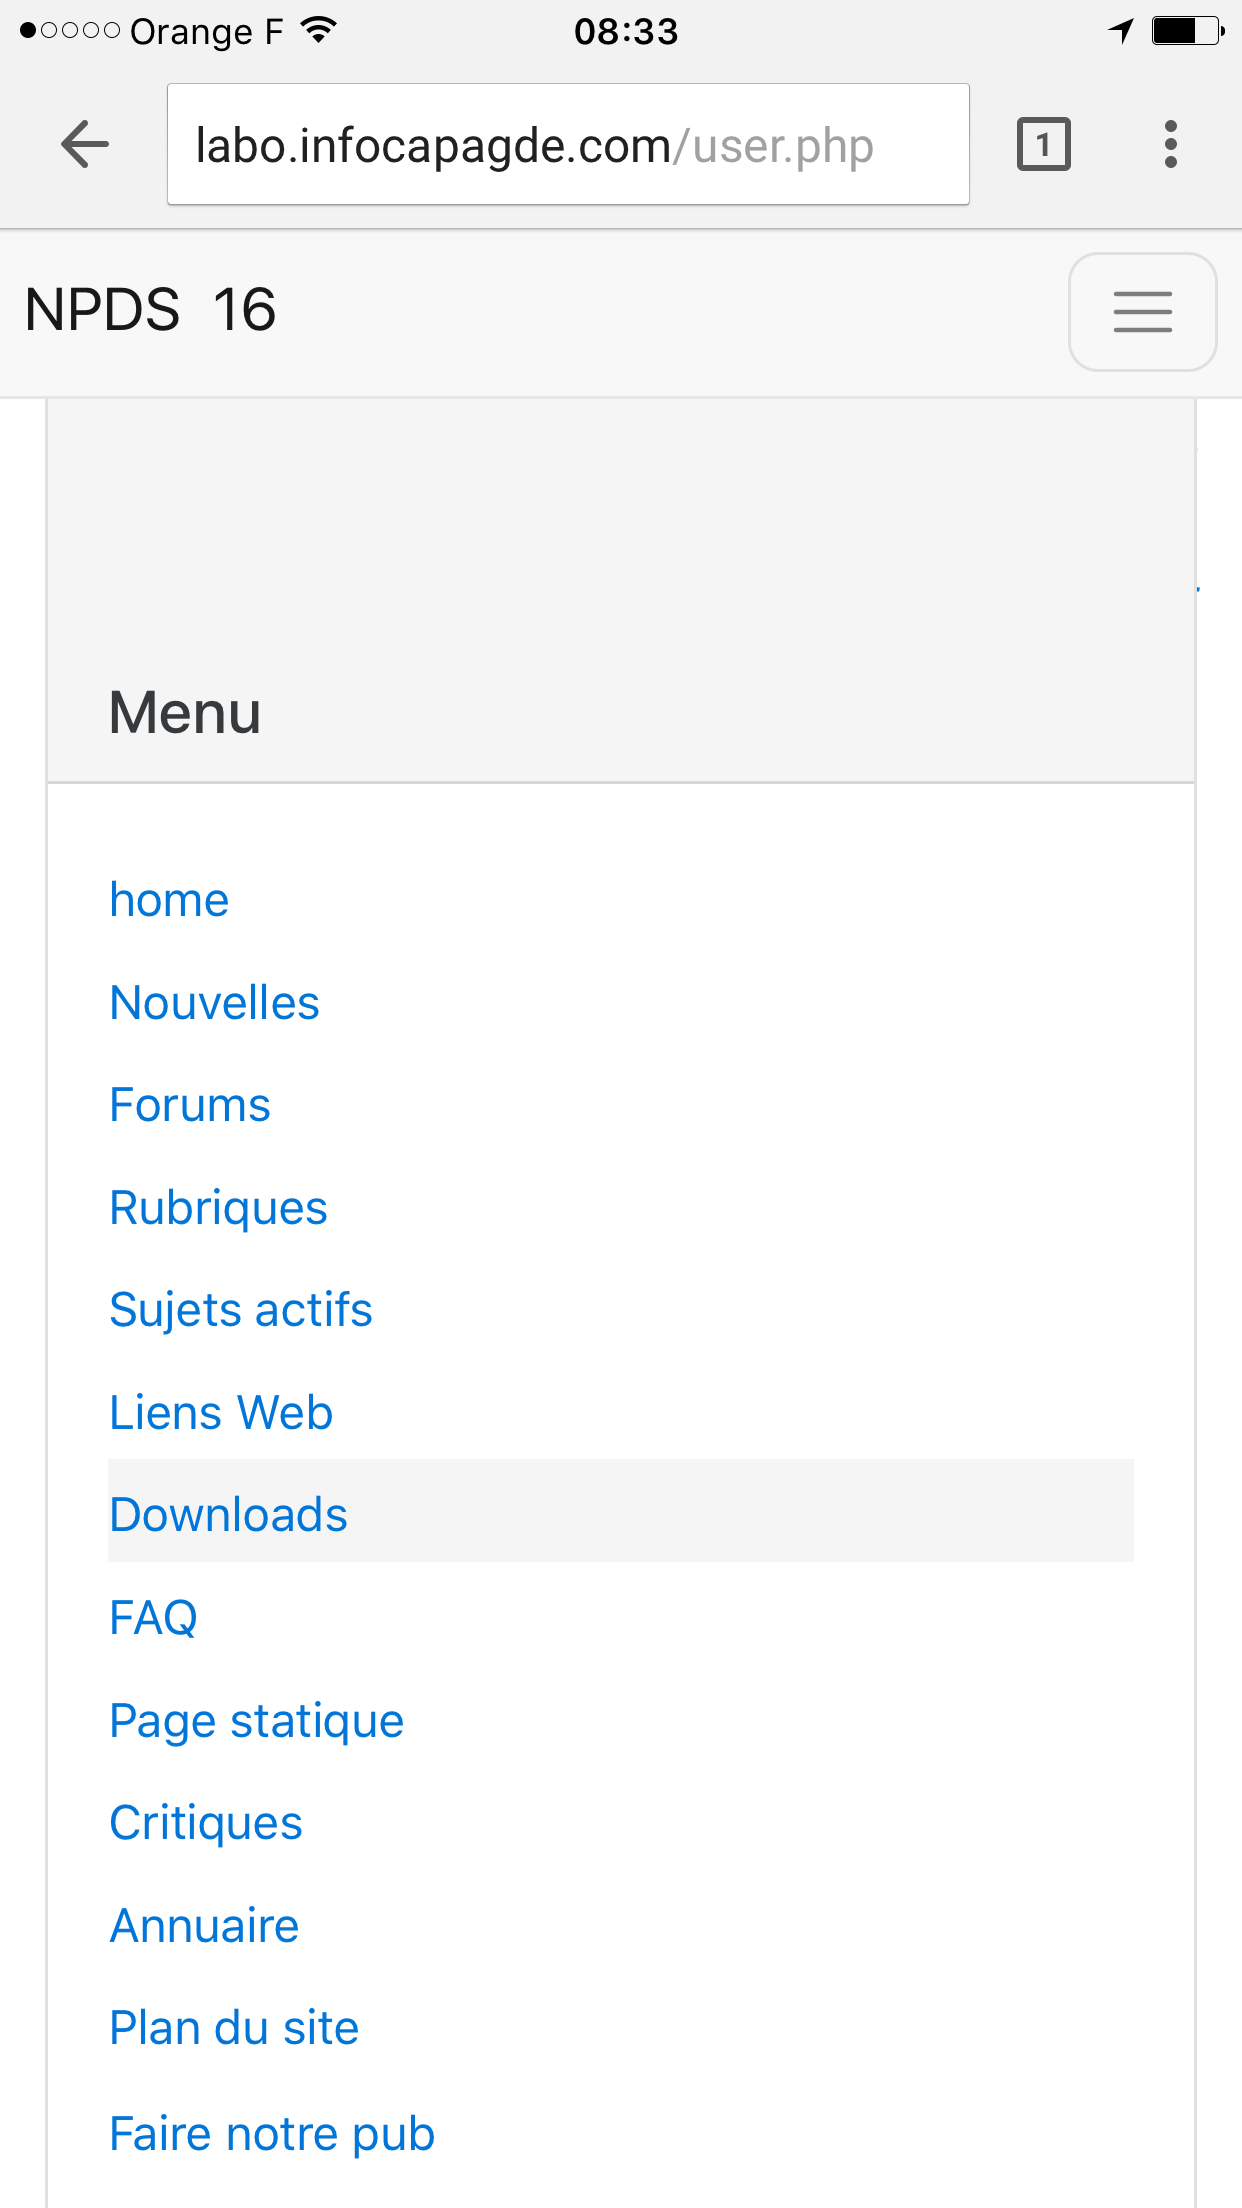The image size is (1242, 2208).
Task: Click Faire notre pub link
Action: pos(272,2134)
